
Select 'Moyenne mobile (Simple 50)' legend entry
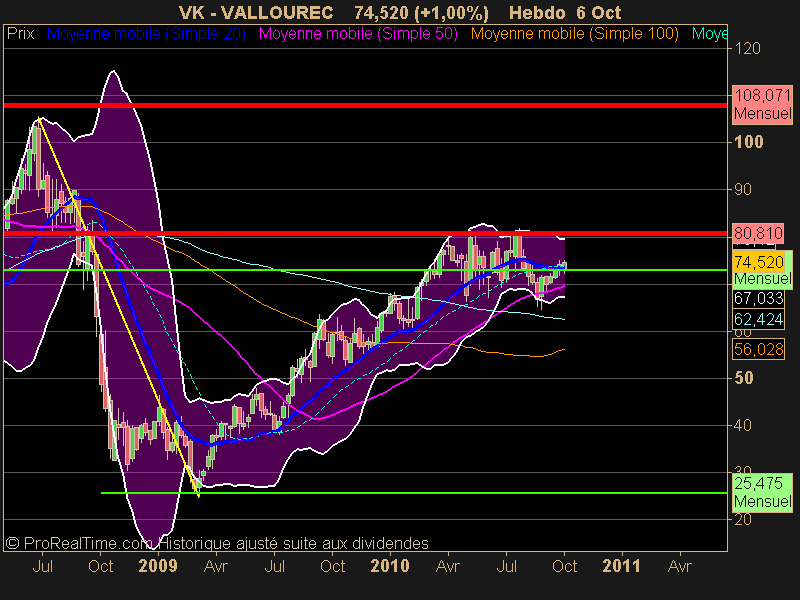[x=358, y=34]
